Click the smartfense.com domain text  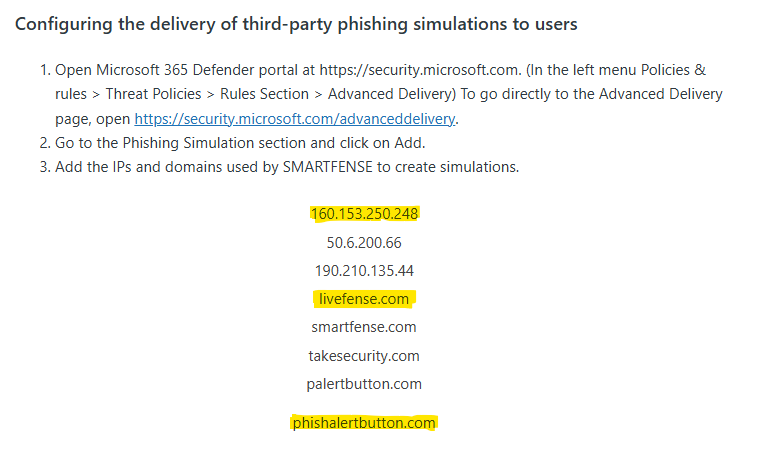pyautogui.click(x=364, y=327)
